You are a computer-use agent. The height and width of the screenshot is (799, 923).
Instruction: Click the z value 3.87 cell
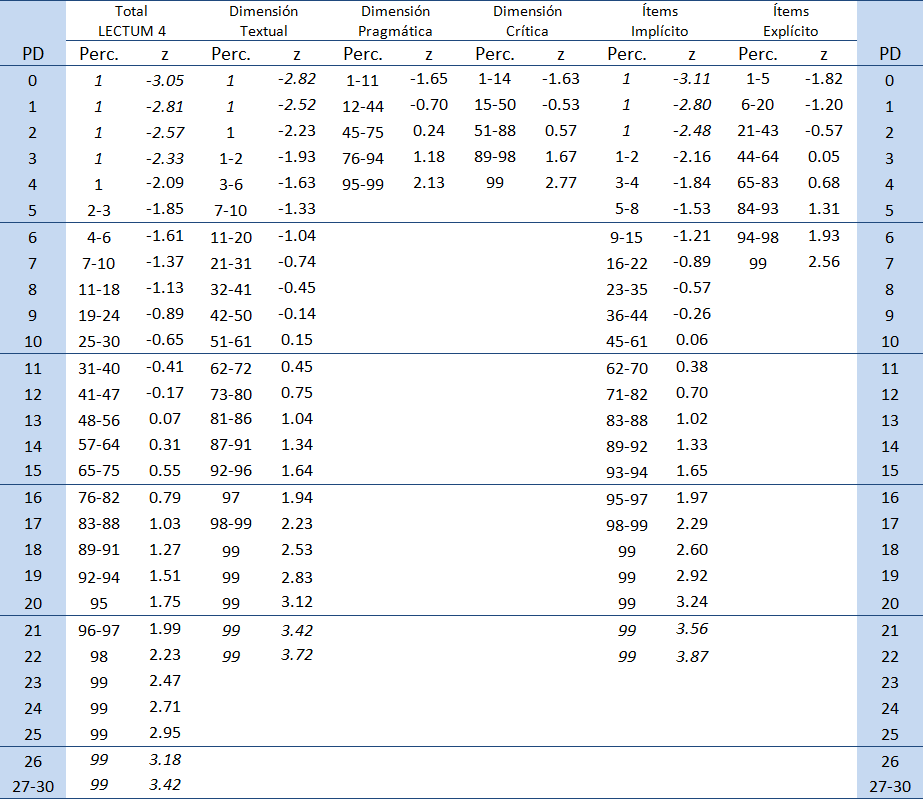pos(692,656)
